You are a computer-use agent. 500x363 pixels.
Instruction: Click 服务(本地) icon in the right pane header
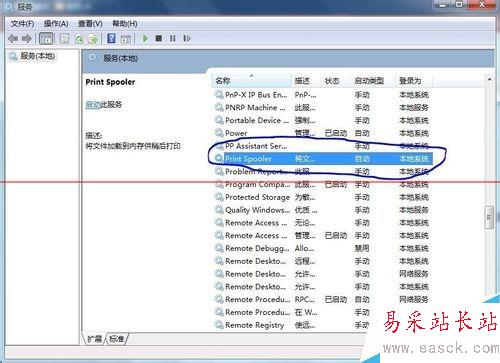[x=93, y=58]
